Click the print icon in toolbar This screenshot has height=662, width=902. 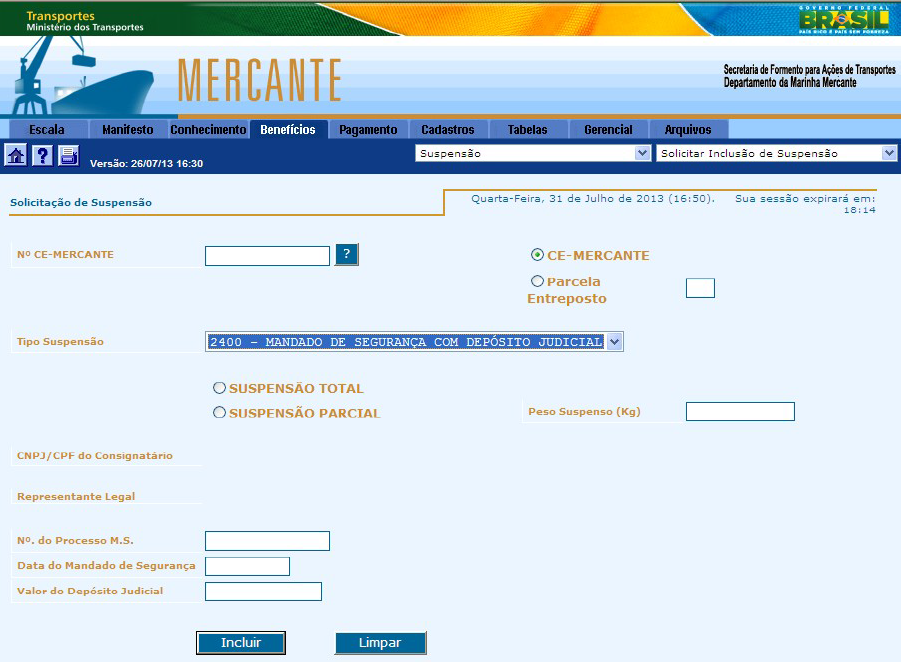pos(68,155)
